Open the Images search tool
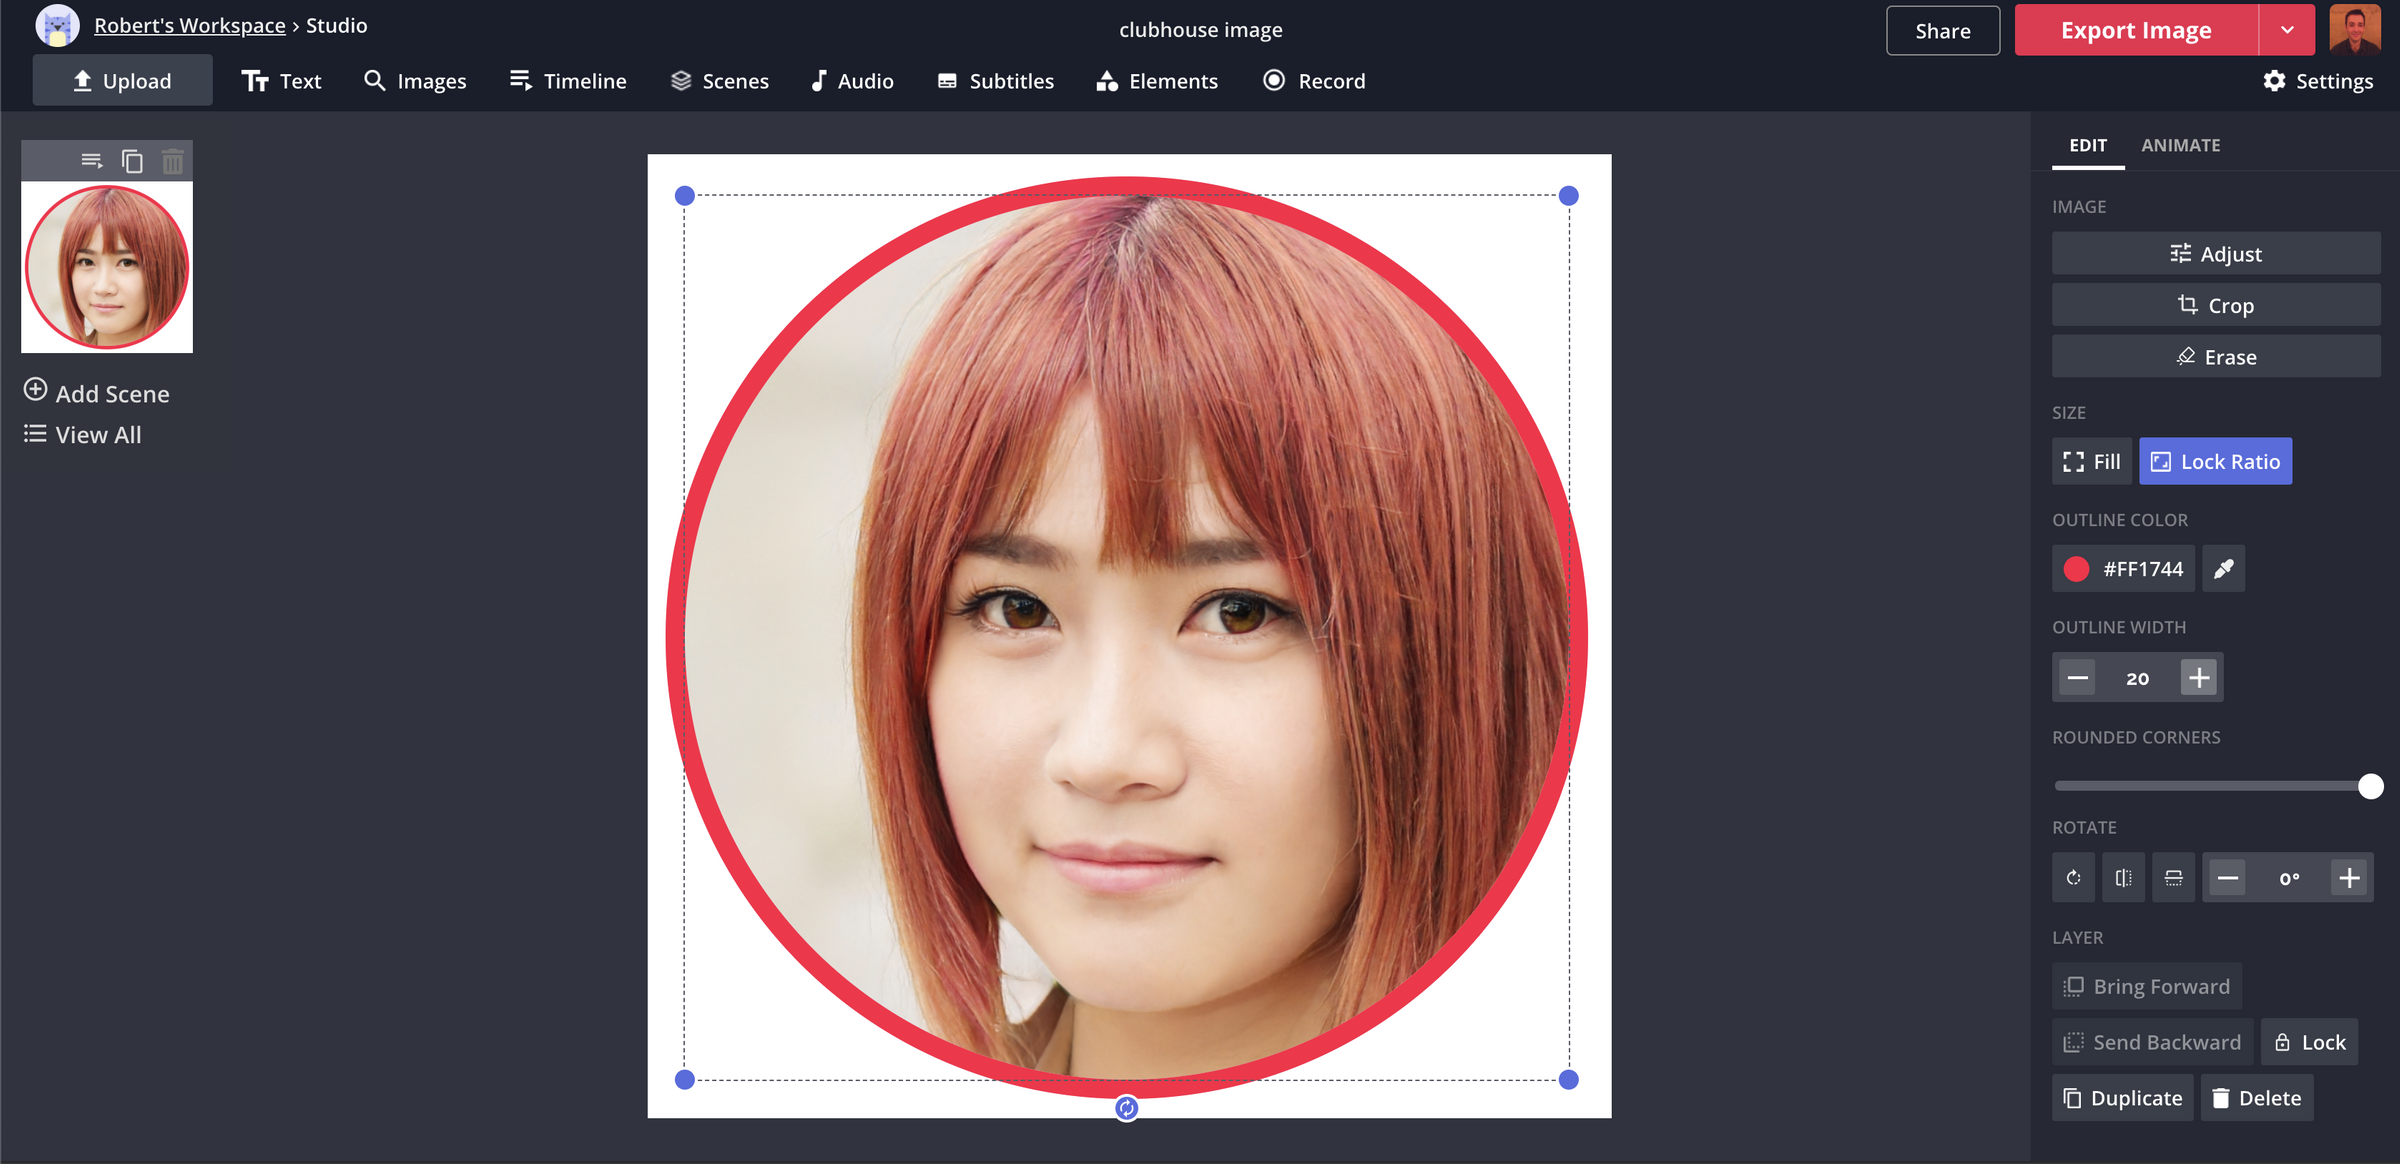This screenshot has height=1164, width=2400. point(415,80)
